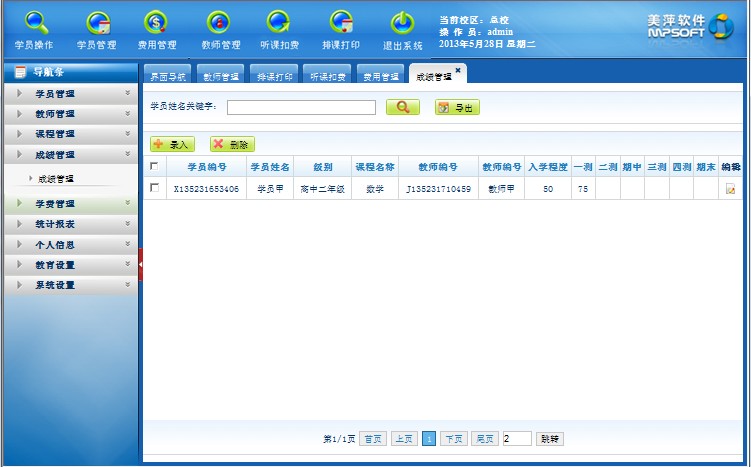Expand the 系统设置 sidebar section
This screenshot has height=467, width=751.
point(69,285)
